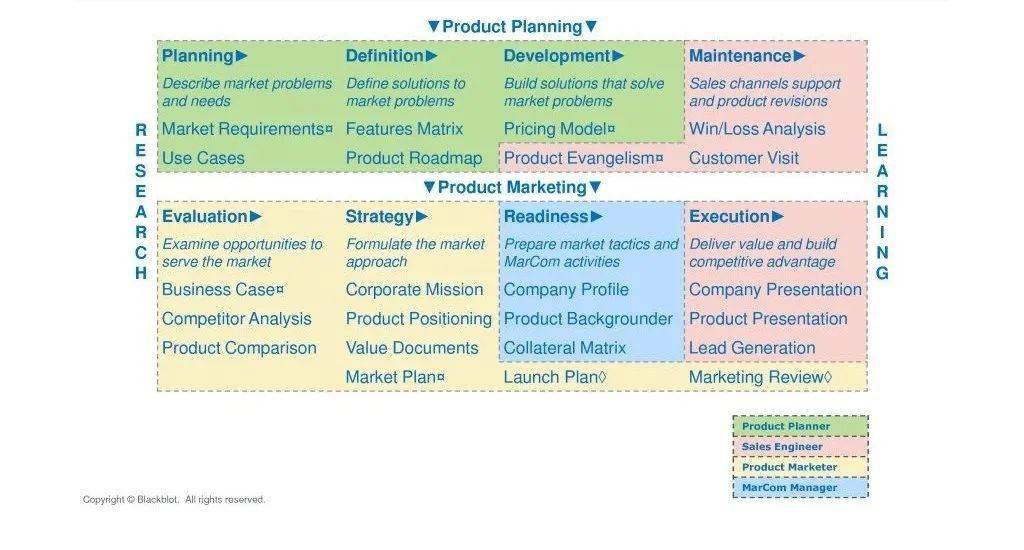Click the arrow next to Planning heading
Screen dimensions: 1024x550
point(242,56)
